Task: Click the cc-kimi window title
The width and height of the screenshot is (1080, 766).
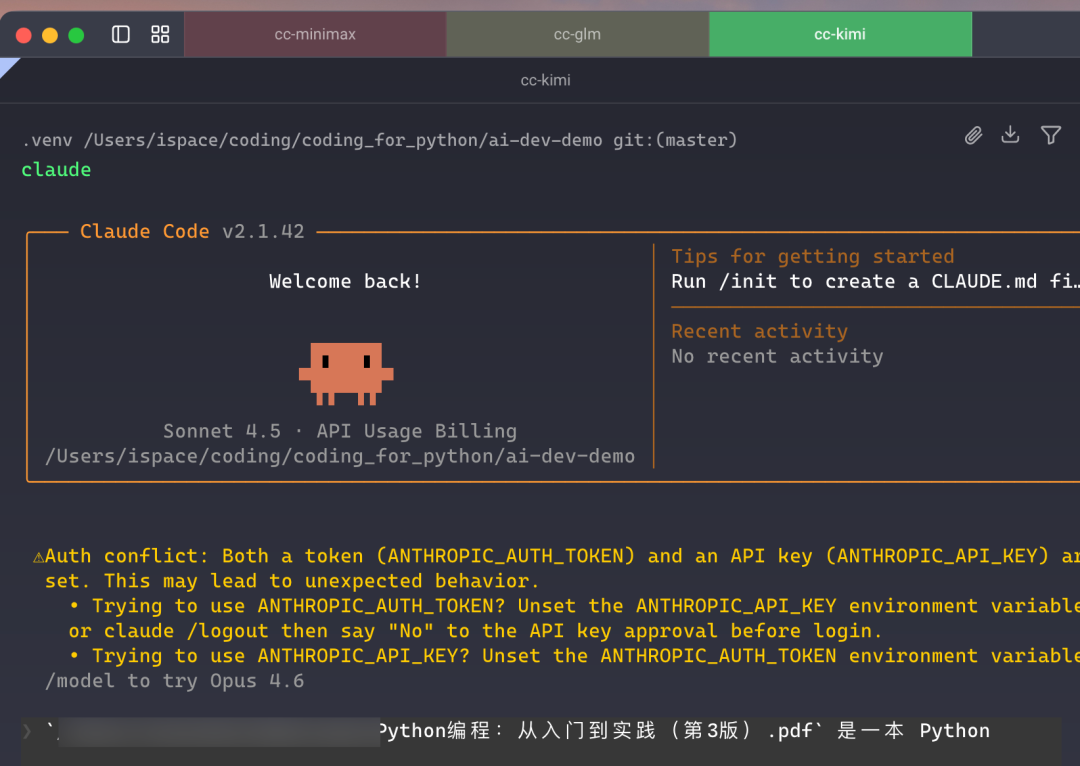Action: (546, 80)
